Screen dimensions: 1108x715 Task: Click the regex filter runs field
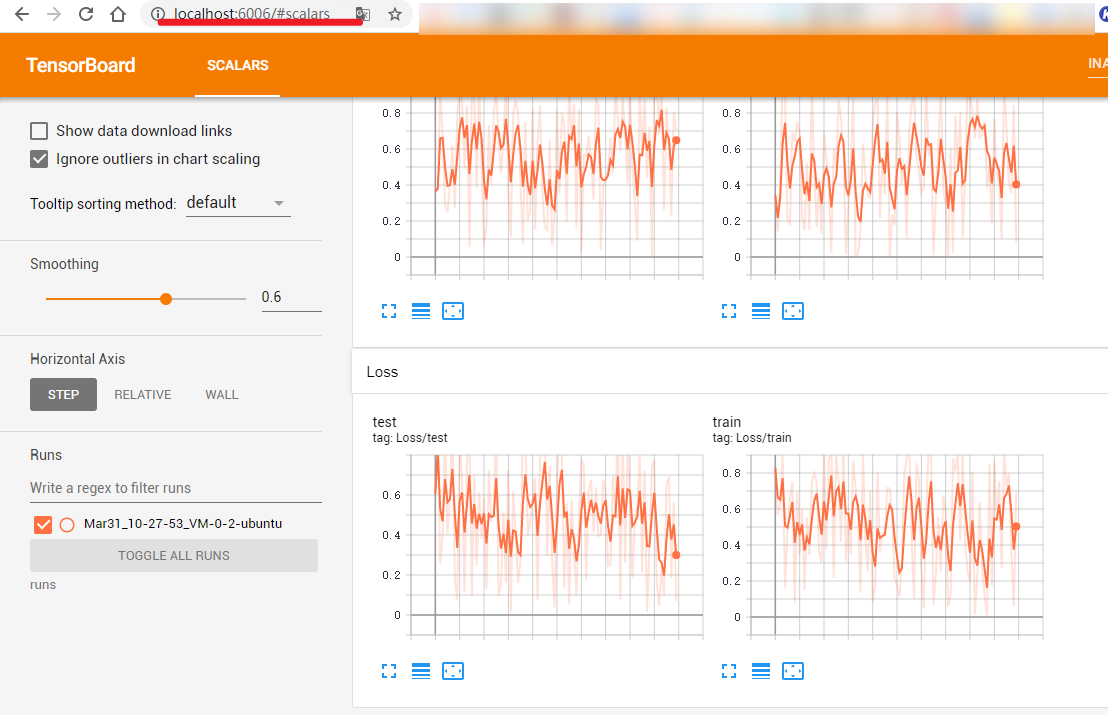[x=176, y=488]
